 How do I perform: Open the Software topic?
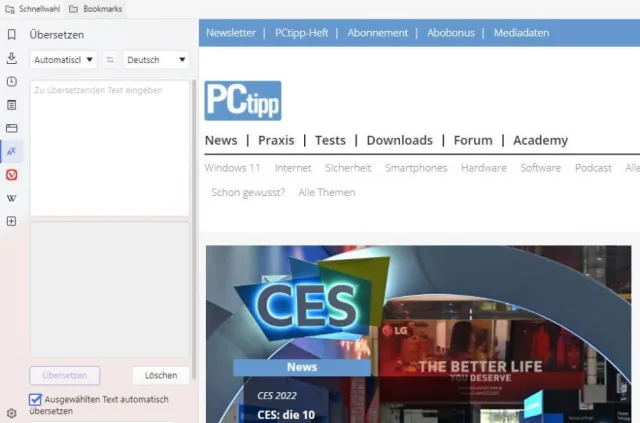(x=540, y=168)
